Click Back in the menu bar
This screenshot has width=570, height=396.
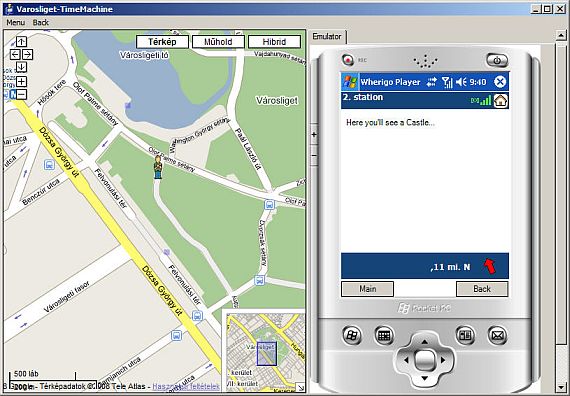click(41, 23)
